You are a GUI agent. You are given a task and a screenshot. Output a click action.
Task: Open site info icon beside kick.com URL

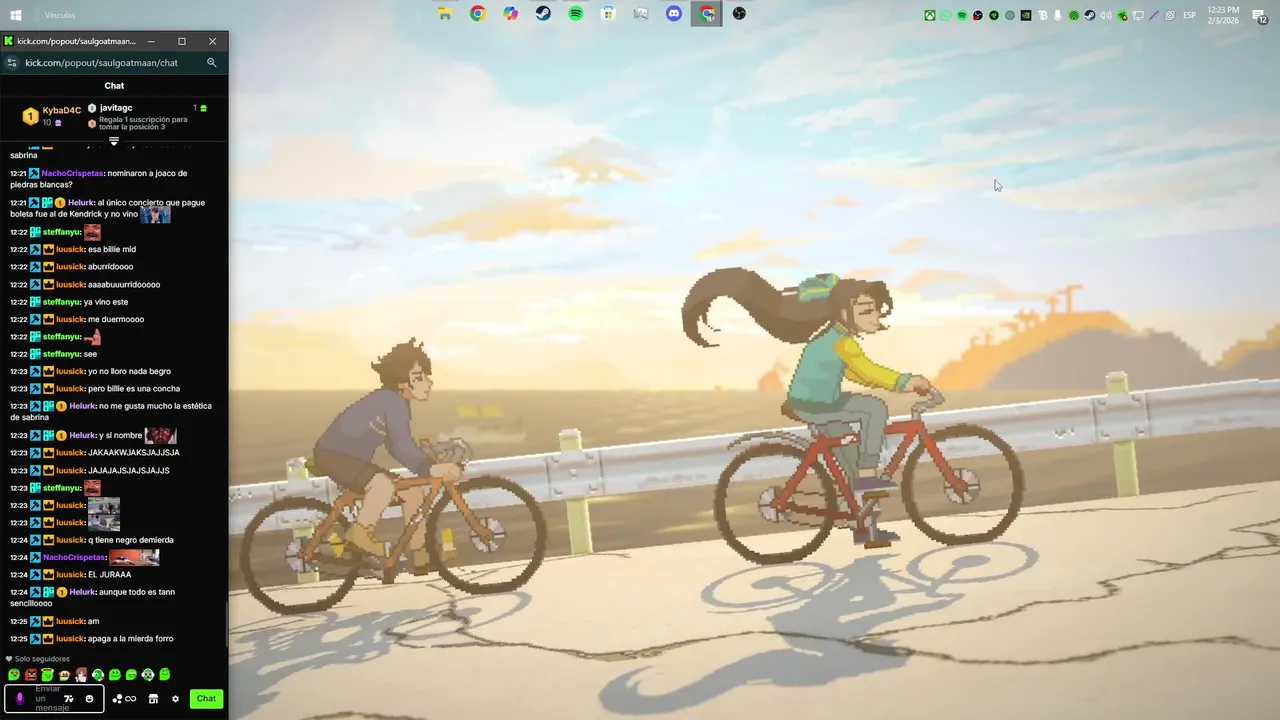tap(12, 63)
